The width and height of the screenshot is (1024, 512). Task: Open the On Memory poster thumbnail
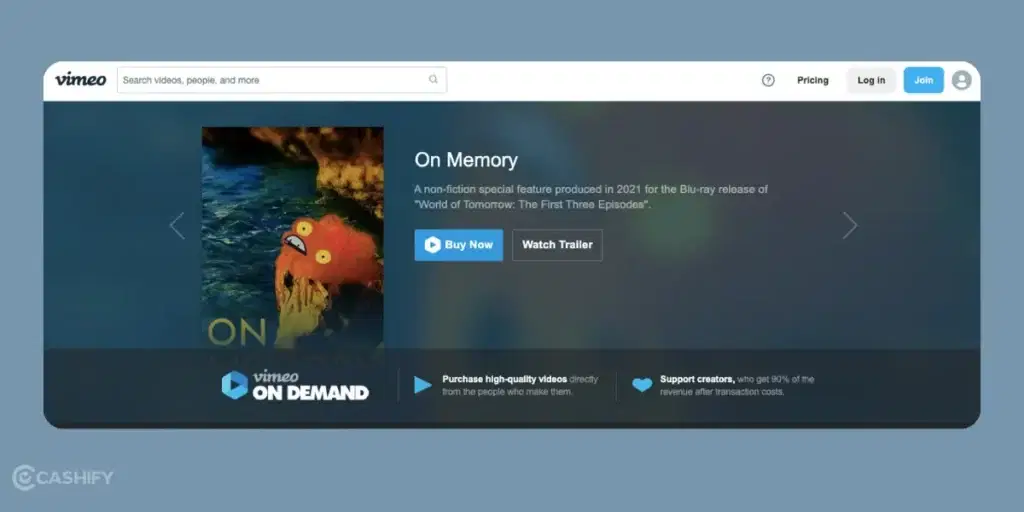click(293, 238)
